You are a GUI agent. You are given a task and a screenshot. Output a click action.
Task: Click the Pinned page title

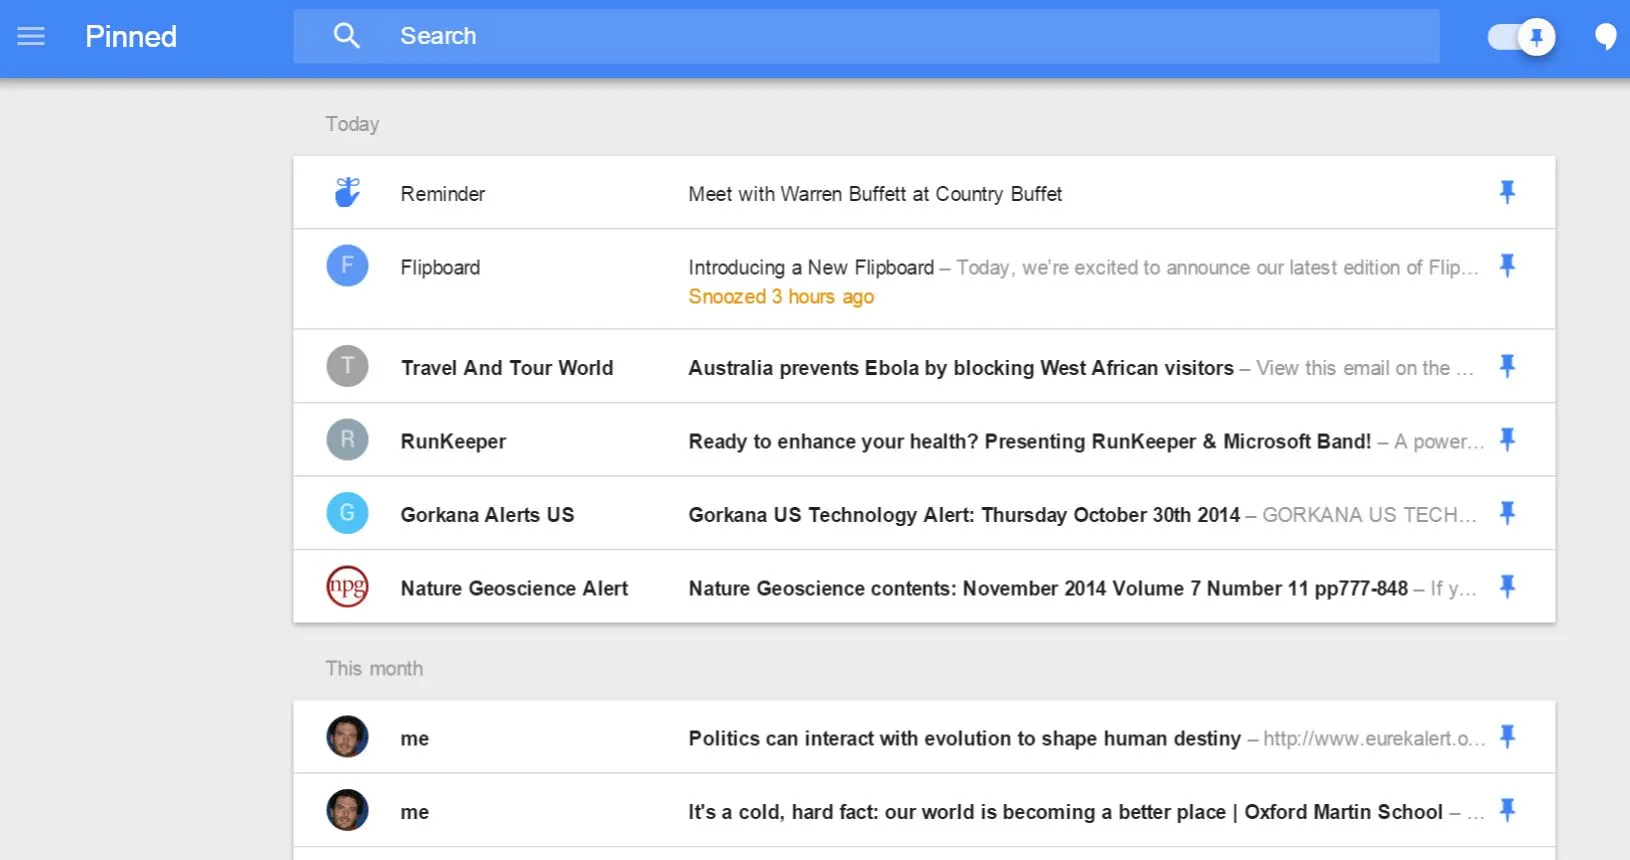tap(131, 36)
